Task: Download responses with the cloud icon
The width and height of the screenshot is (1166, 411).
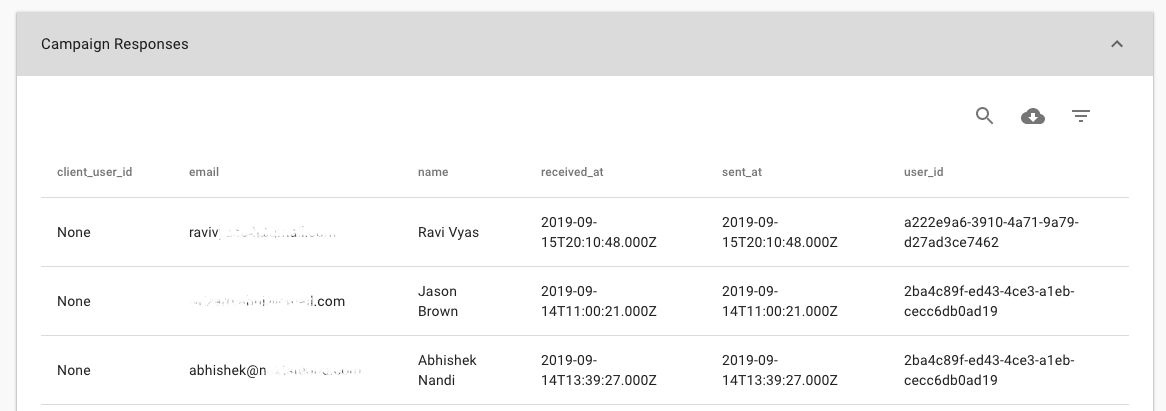Action: [x=1033, y=116]
